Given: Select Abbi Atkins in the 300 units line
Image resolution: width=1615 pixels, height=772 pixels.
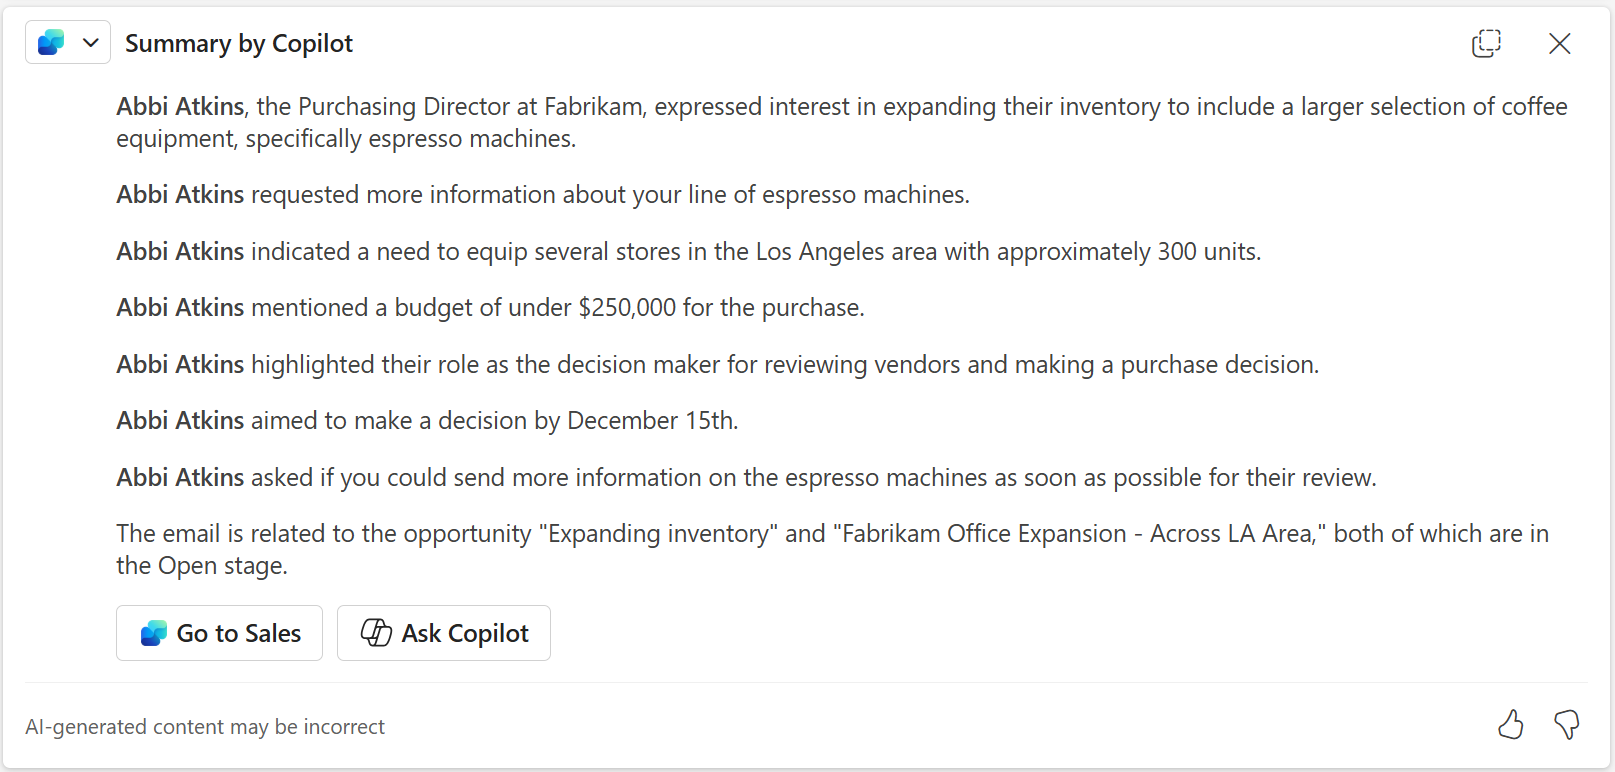Looking at the screenshot, I should click(179, 251).
